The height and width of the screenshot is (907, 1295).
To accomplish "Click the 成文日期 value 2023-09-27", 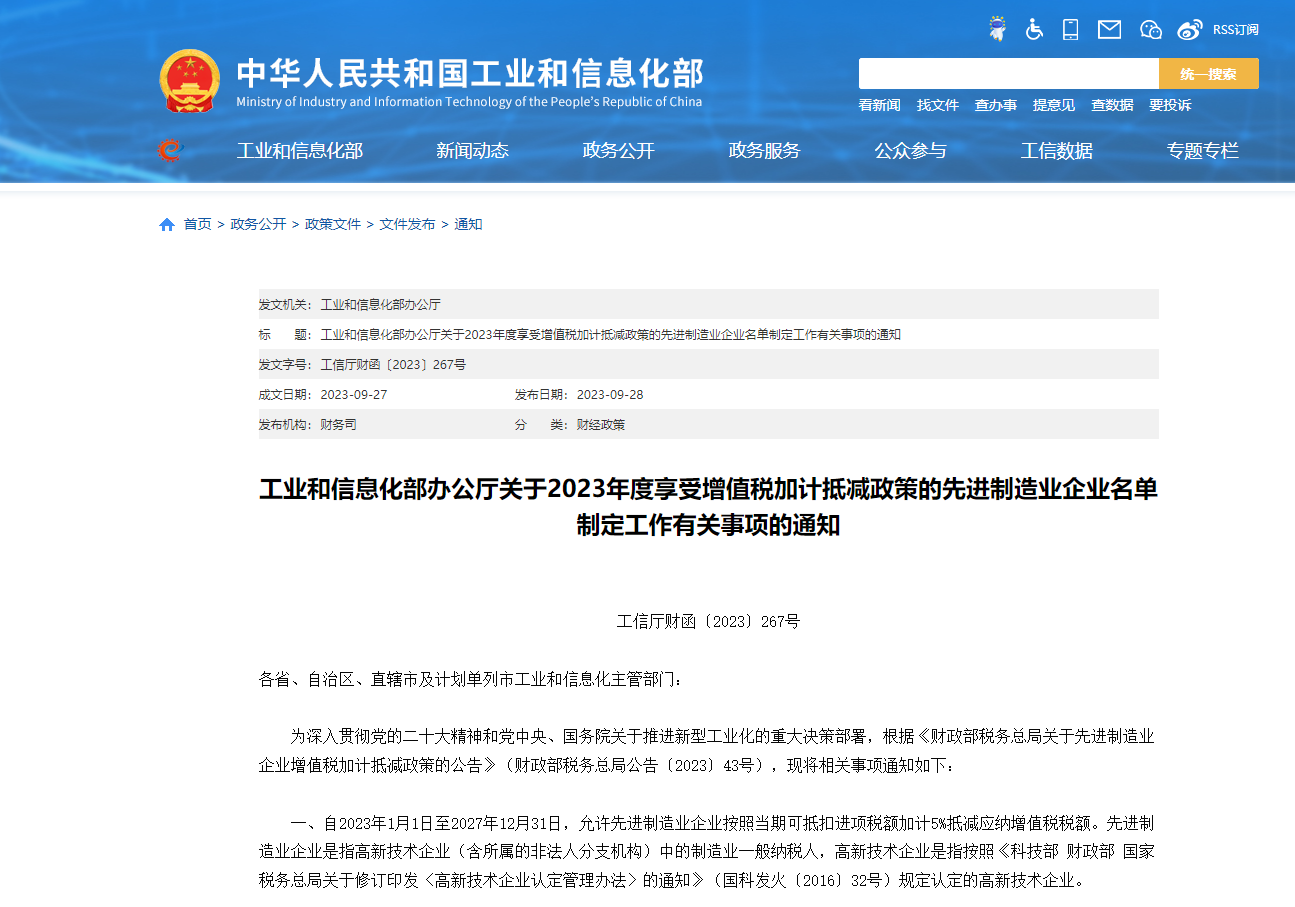I will click(x=353, y=394).
